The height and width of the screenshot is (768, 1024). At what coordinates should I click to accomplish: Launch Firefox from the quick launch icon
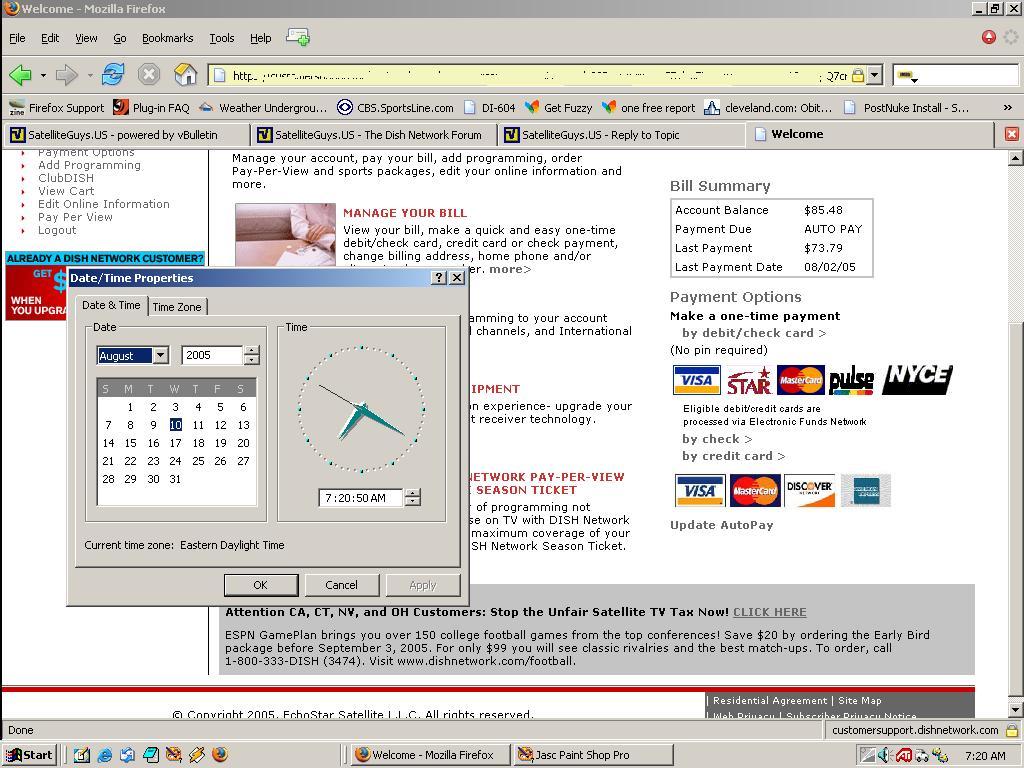click(x=220, y=754)
